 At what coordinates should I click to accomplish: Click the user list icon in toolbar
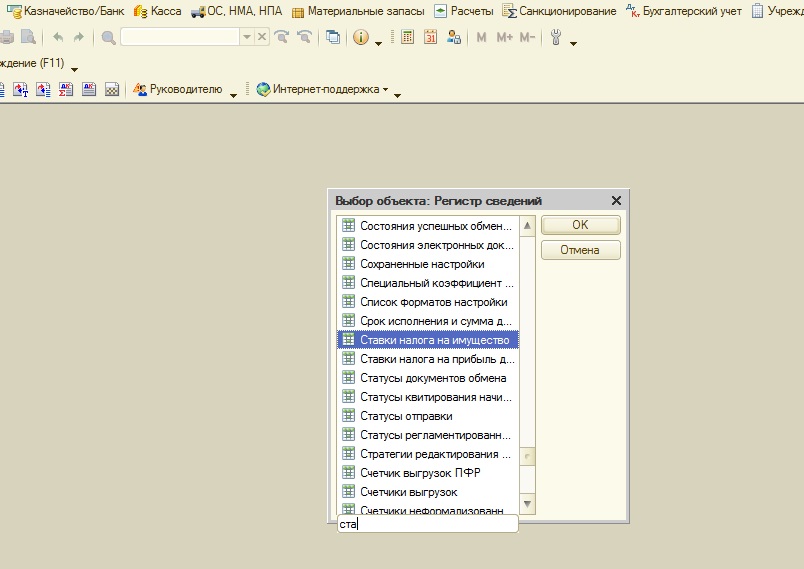[x=454, y=38]
